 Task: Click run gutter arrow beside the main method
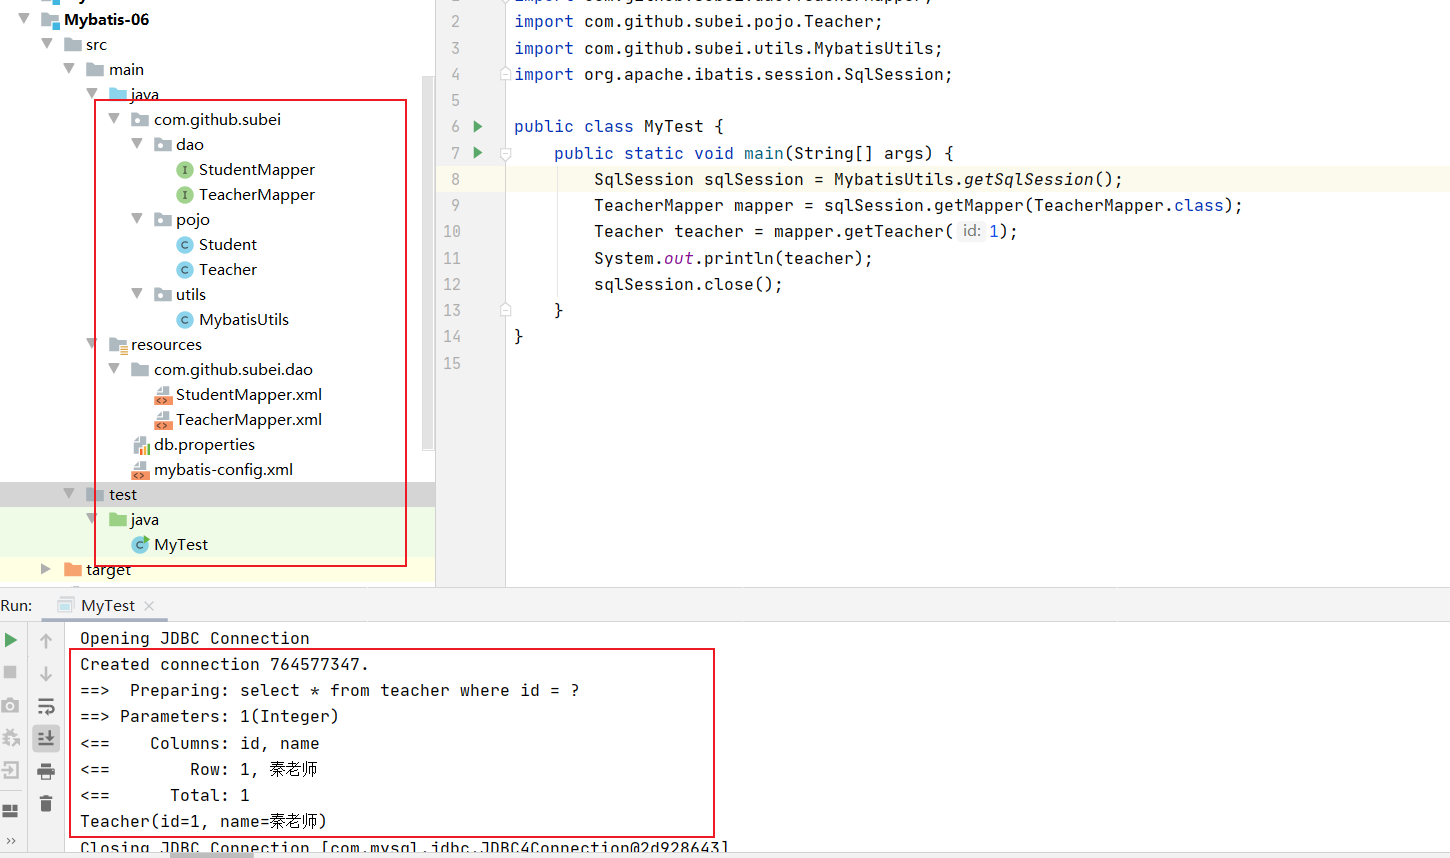pos(478,153)
